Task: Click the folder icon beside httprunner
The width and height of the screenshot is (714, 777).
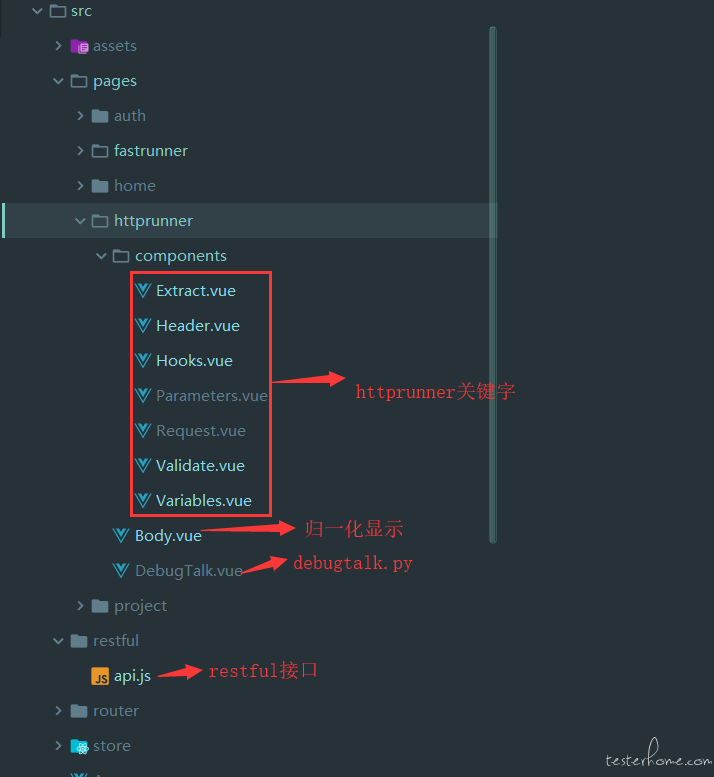Action: pyautogui.click(x=100, y=221)
